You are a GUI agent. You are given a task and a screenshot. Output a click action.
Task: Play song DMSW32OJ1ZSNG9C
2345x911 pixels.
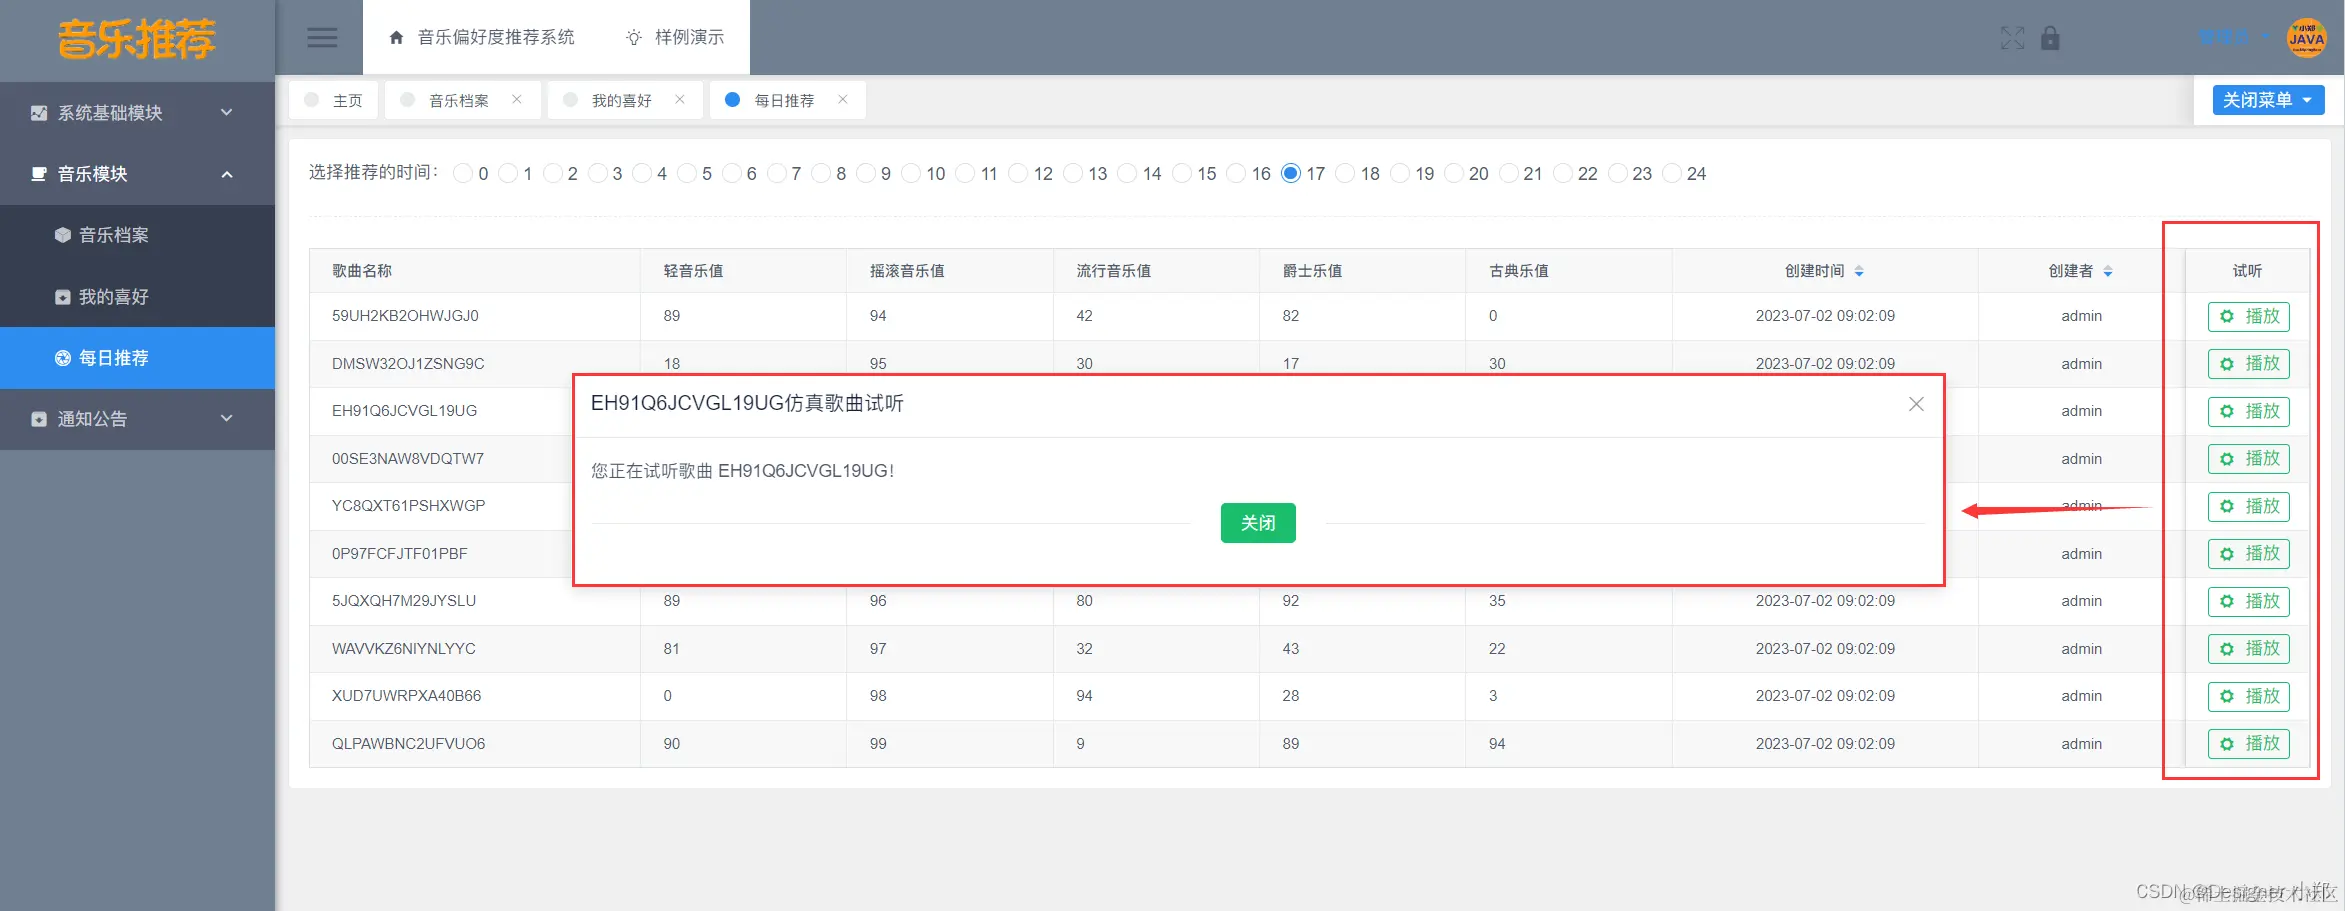2248,364
